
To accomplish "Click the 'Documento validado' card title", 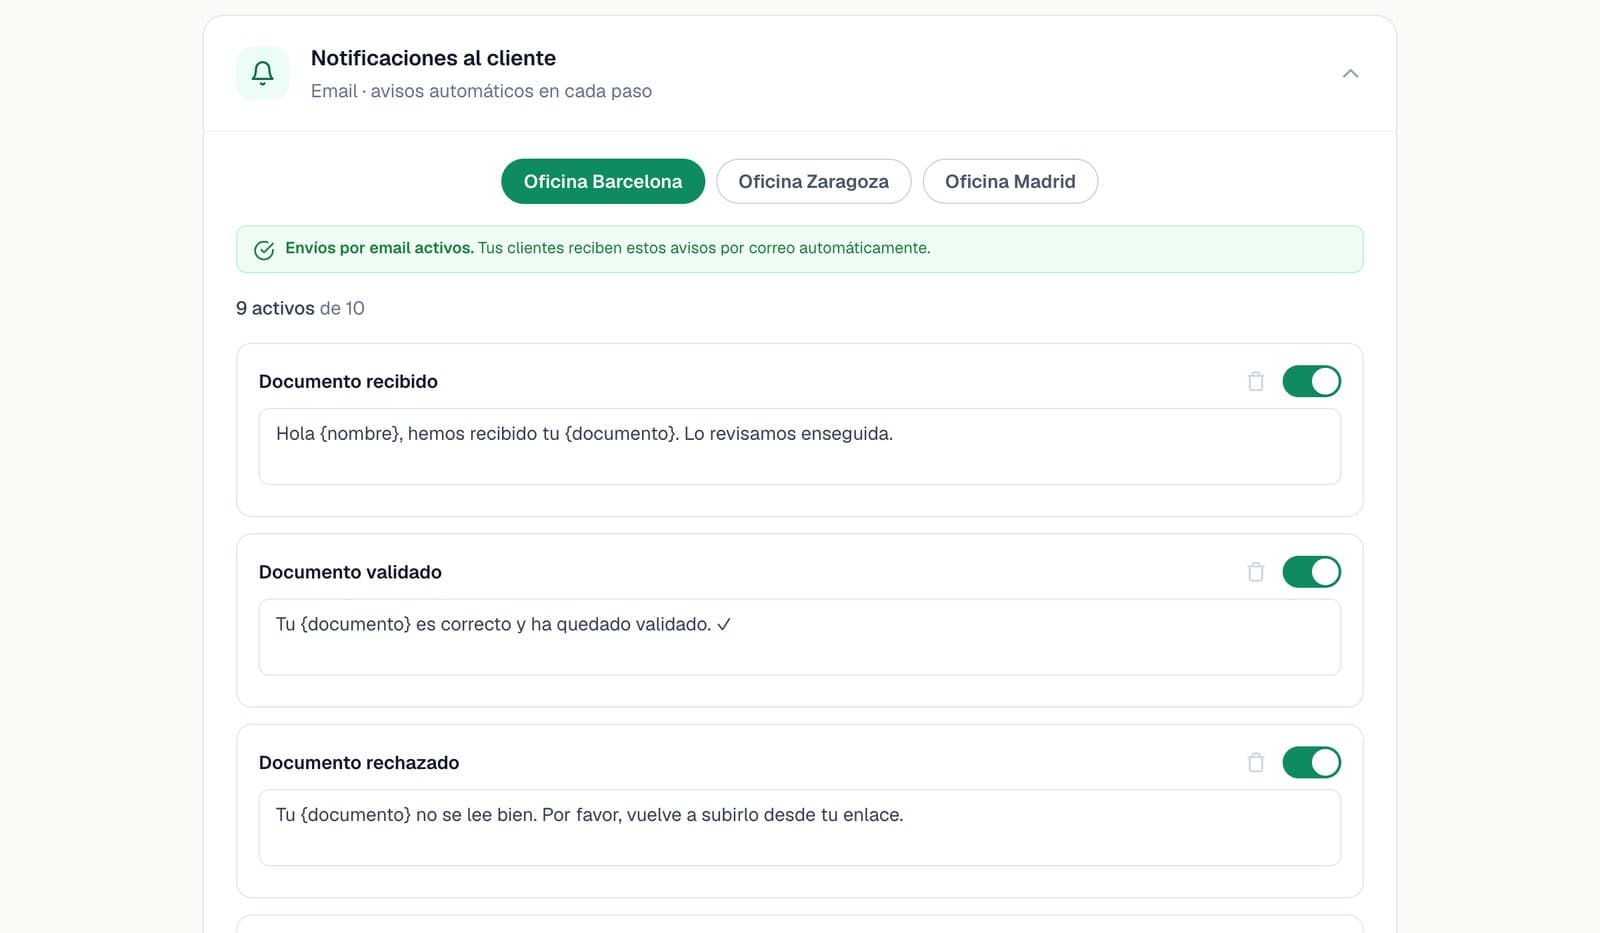I will pos(350,572).
